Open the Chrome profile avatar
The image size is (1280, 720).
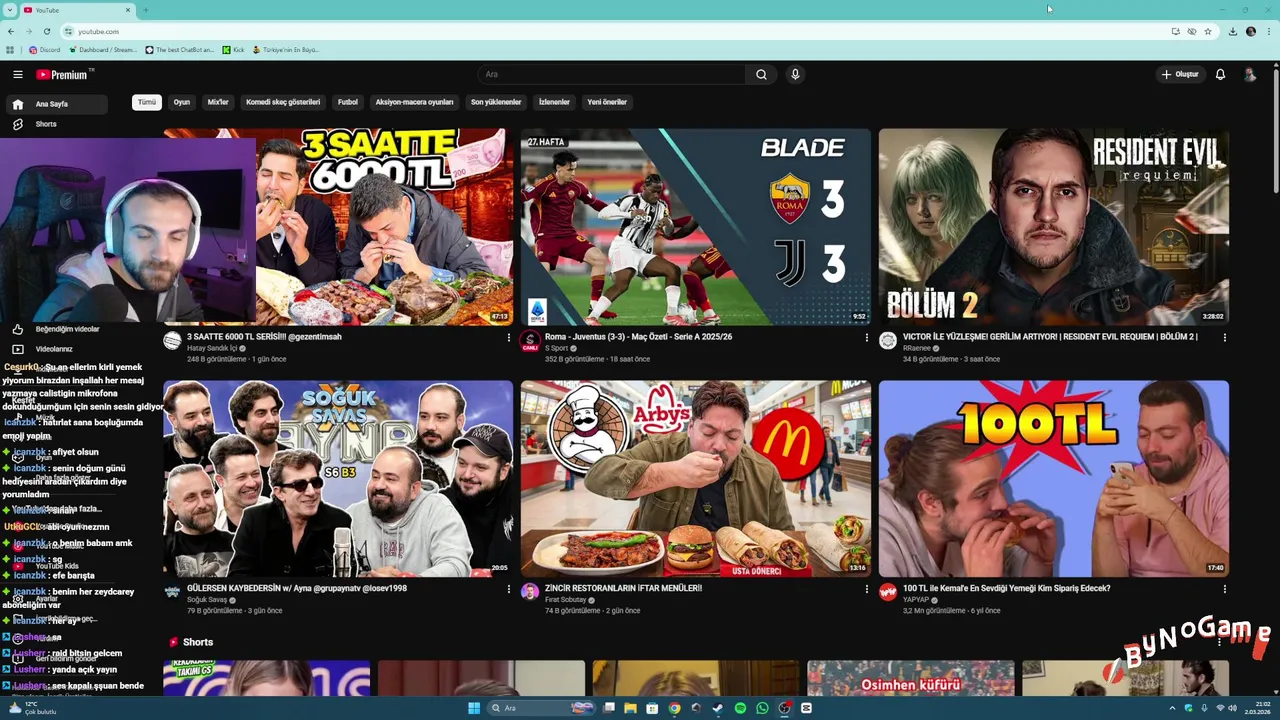click(1251, 31)
